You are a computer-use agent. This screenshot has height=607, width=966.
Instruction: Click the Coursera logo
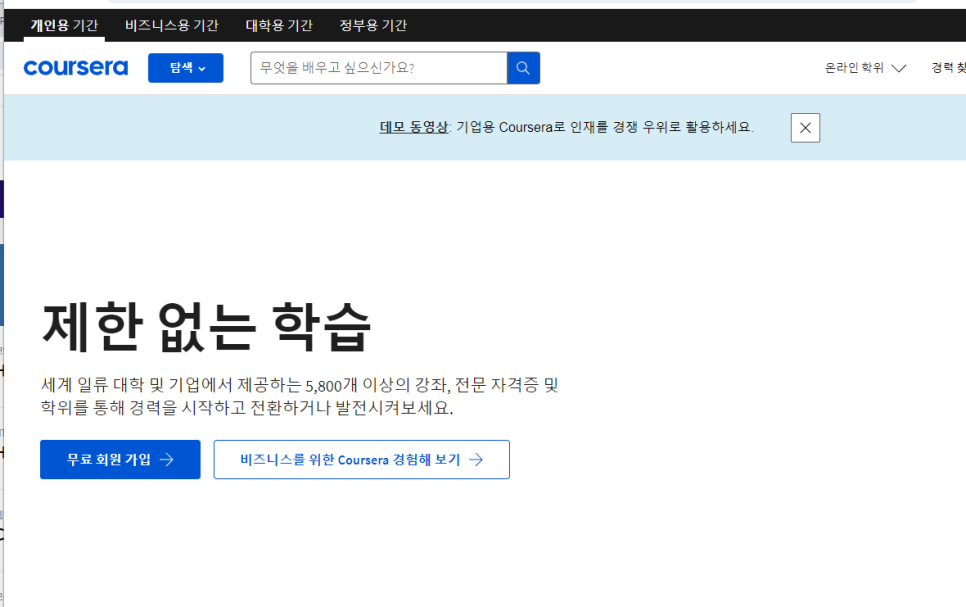pyautogui.click(x=76, y=67)
